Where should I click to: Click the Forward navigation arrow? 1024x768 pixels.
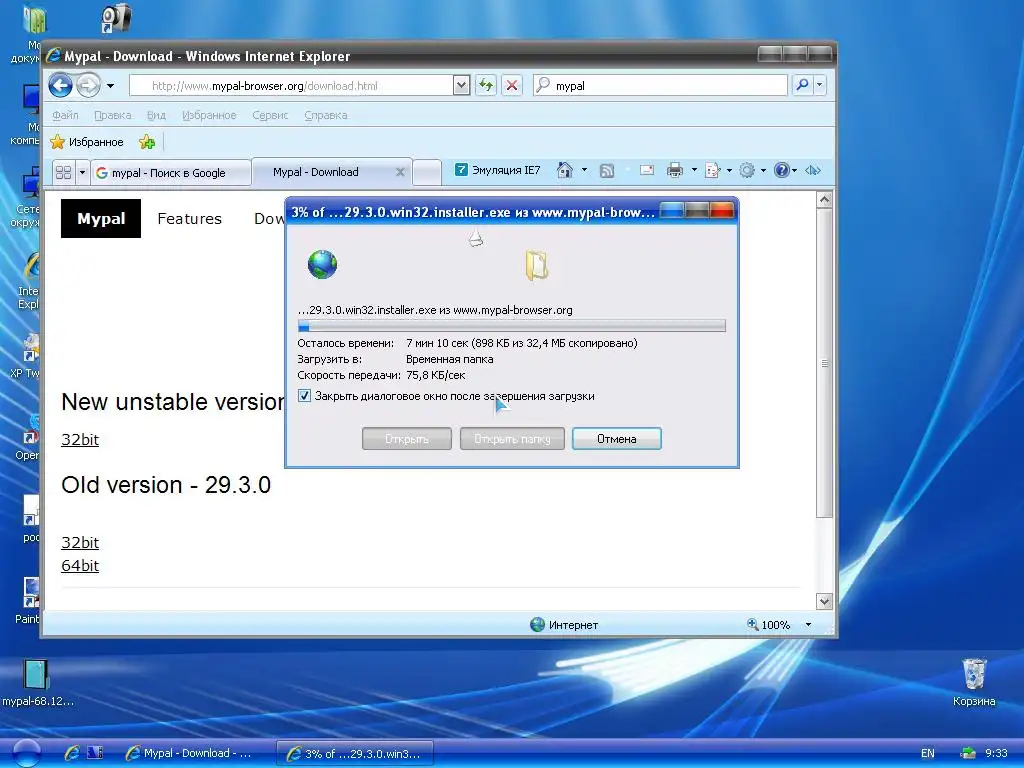[88, 85]
